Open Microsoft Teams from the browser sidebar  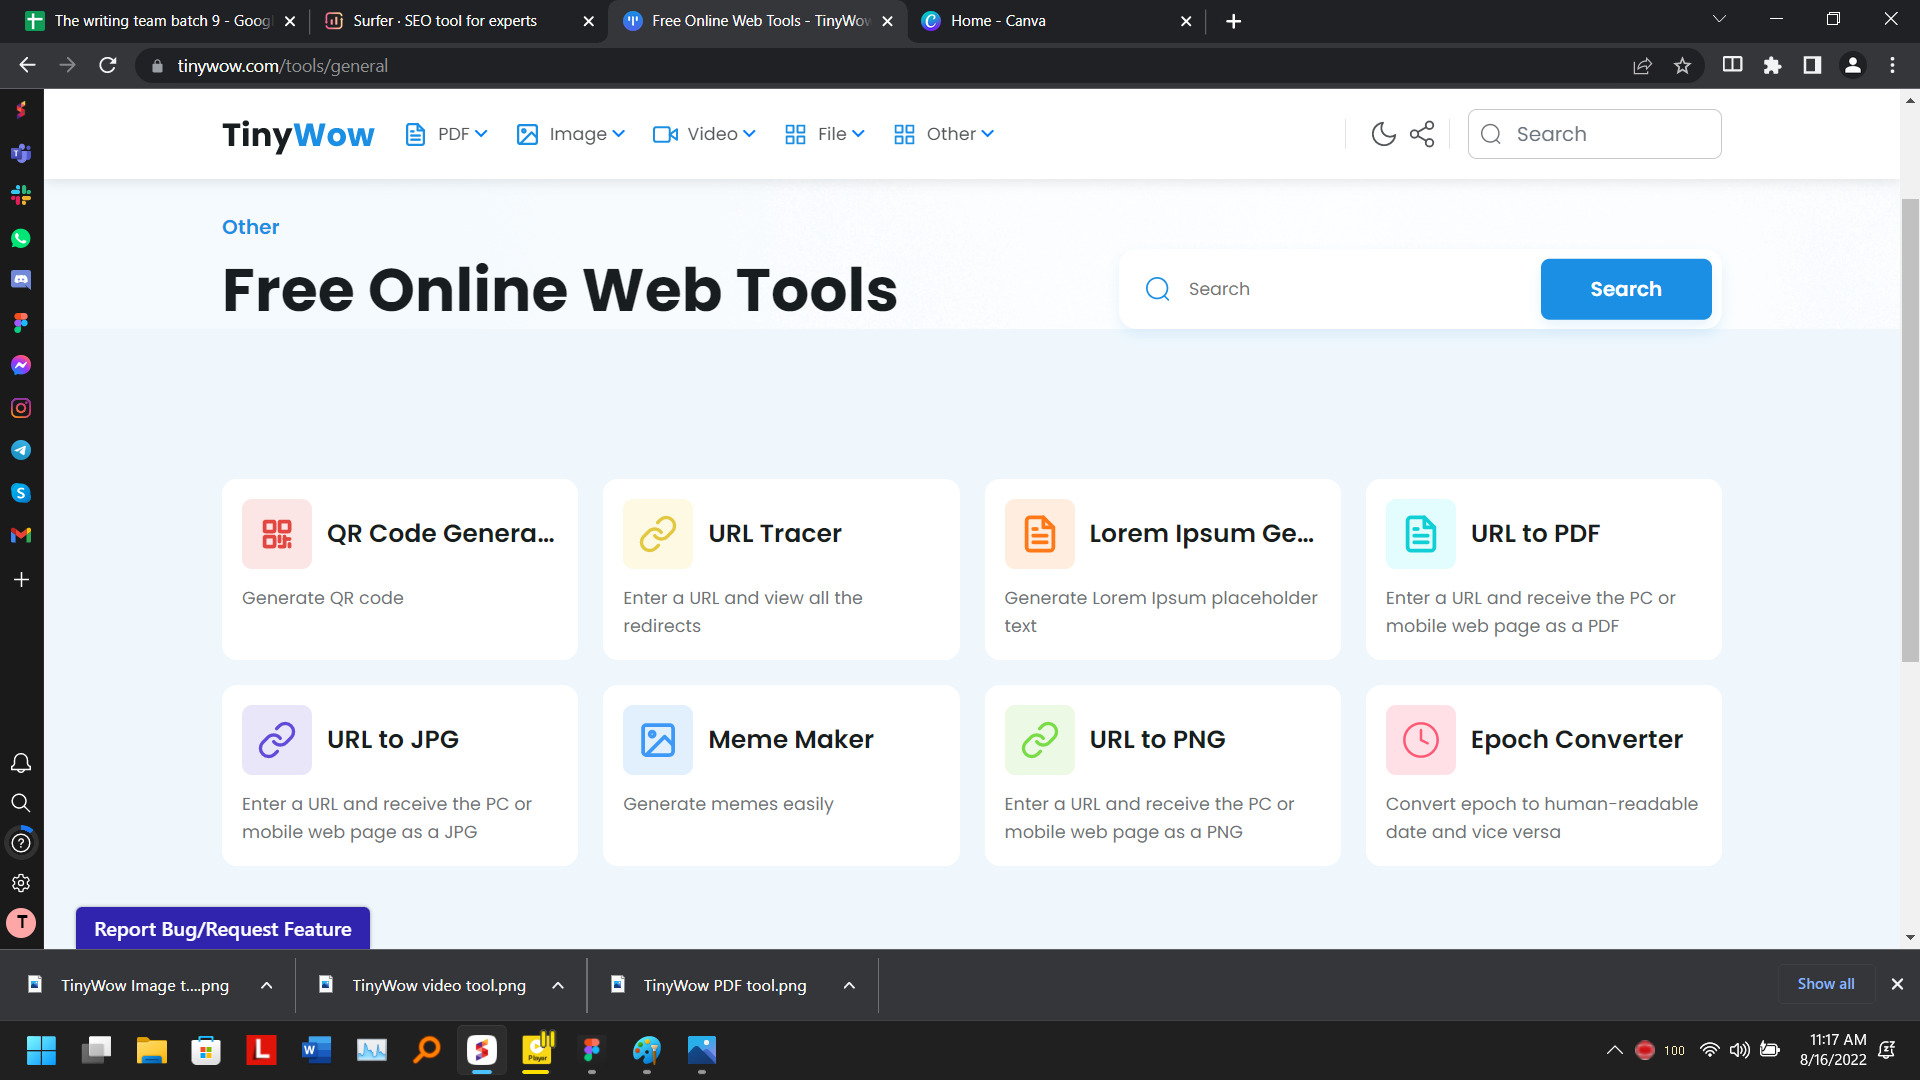(21, 153)
